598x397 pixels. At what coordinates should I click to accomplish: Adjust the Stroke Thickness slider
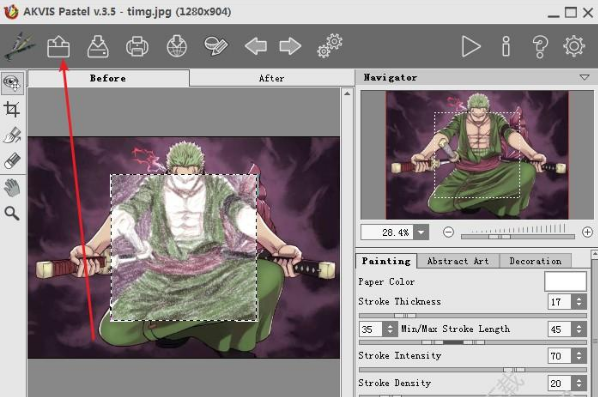tap(473, 315)
